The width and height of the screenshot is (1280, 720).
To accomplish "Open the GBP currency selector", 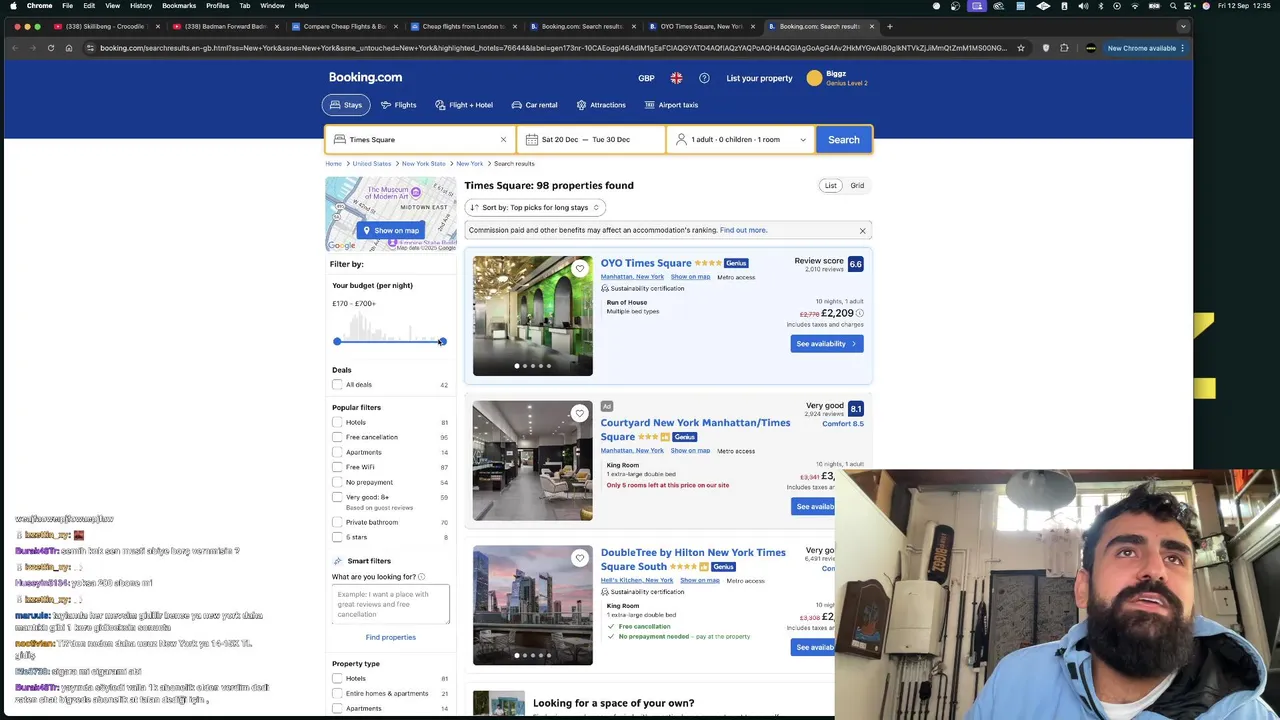I will click(646, 78).
